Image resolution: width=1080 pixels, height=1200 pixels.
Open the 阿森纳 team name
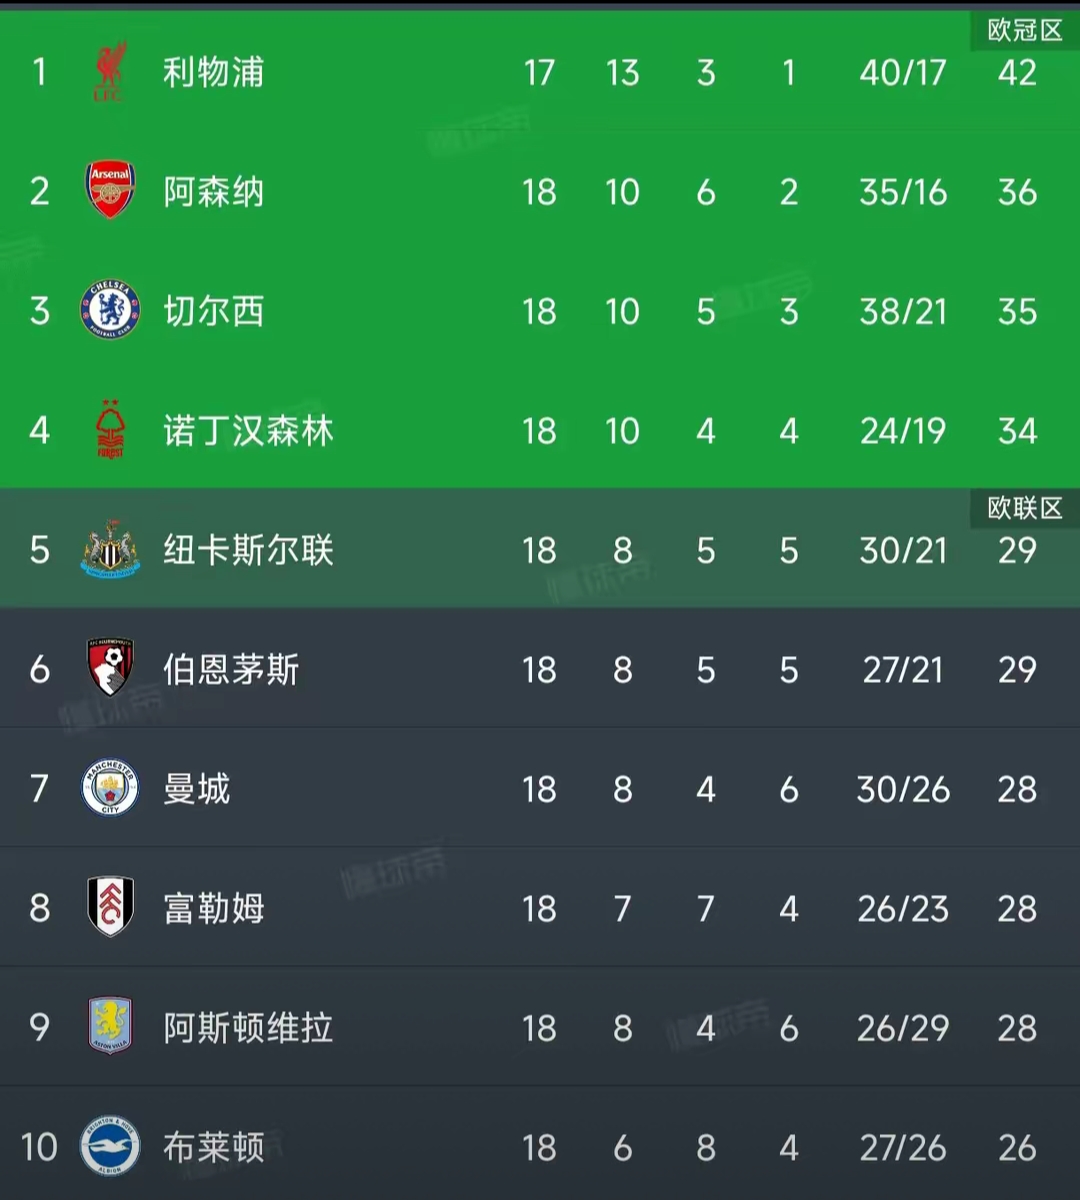(214, 191)
